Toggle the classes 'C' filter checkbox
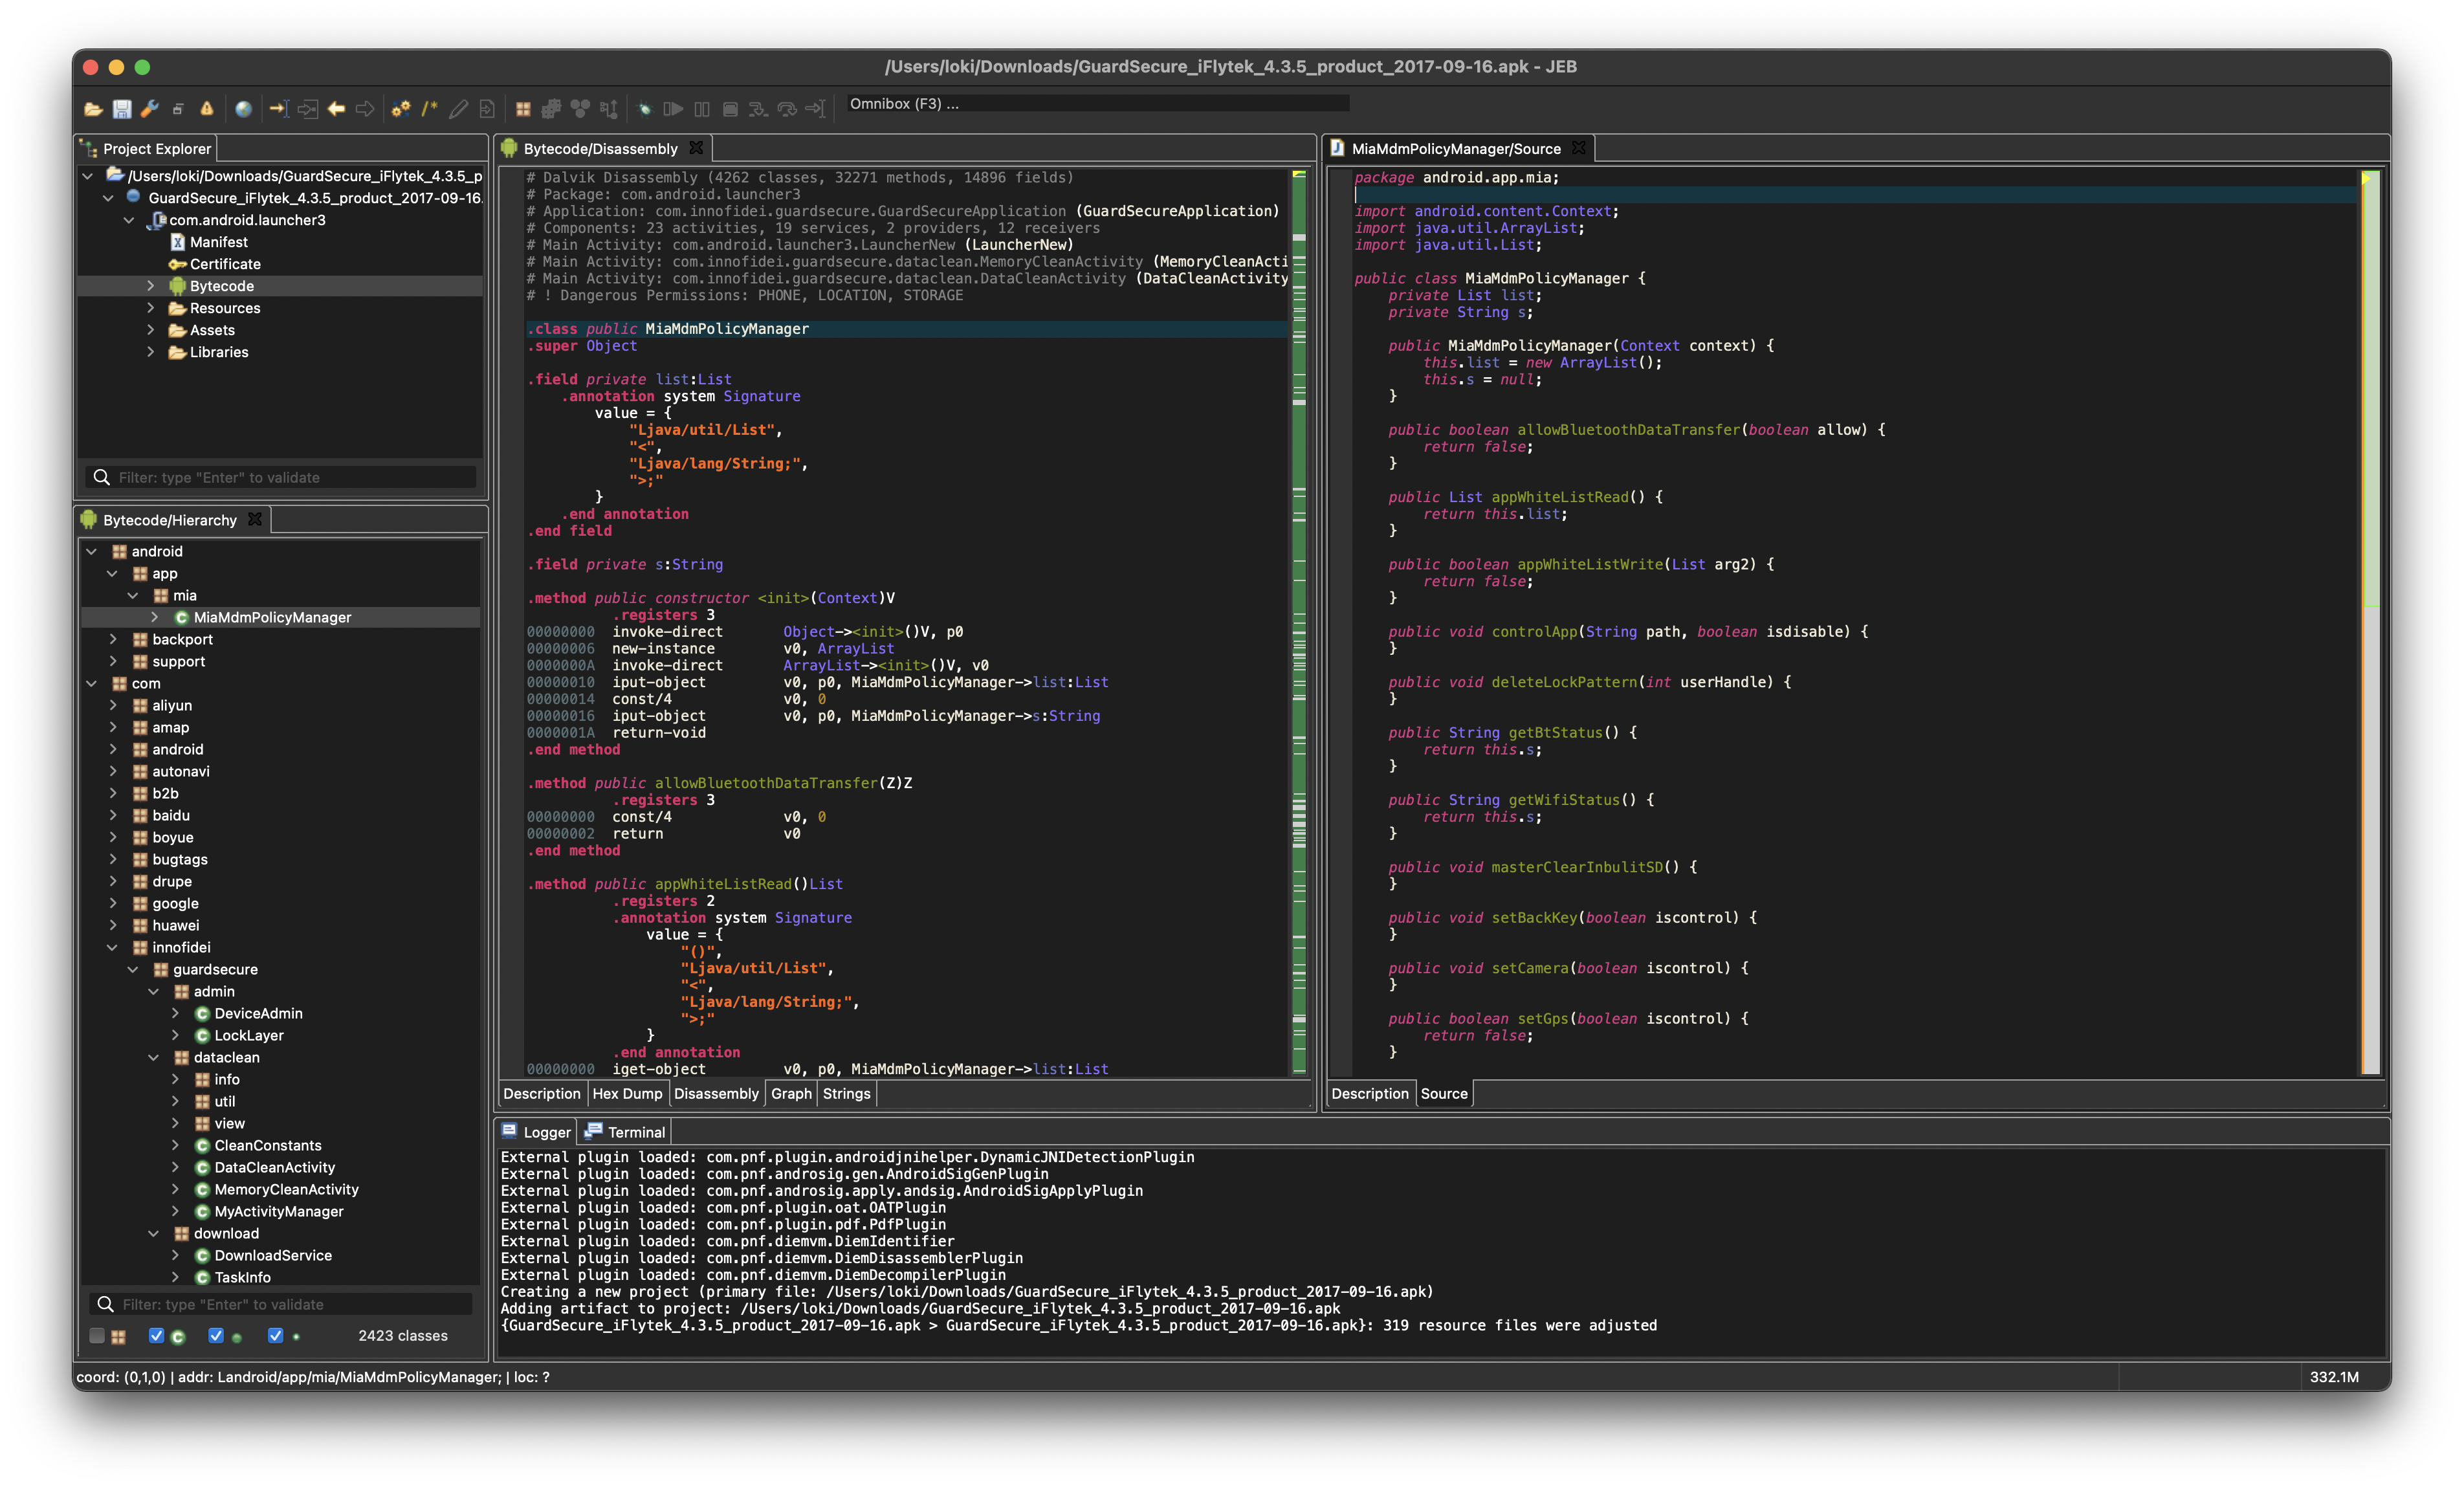Viewport: 2464px width, 1487px height. 156,1335
